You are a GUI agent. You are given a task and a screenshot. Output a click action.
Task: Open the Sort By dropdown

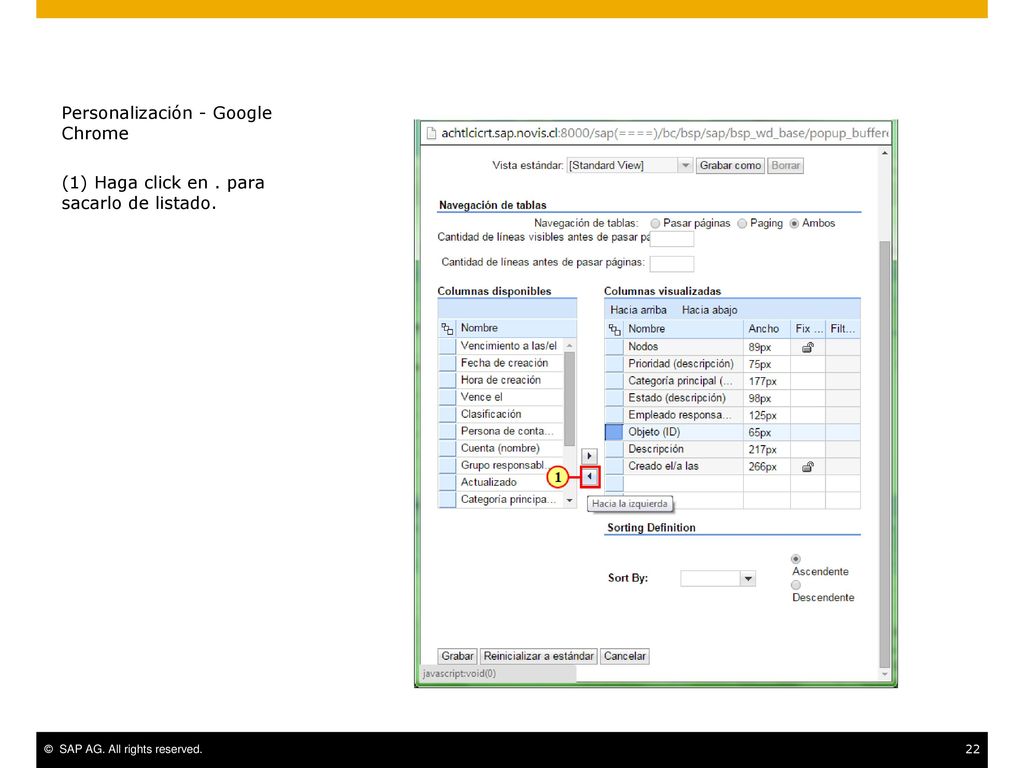coord(748,578)
